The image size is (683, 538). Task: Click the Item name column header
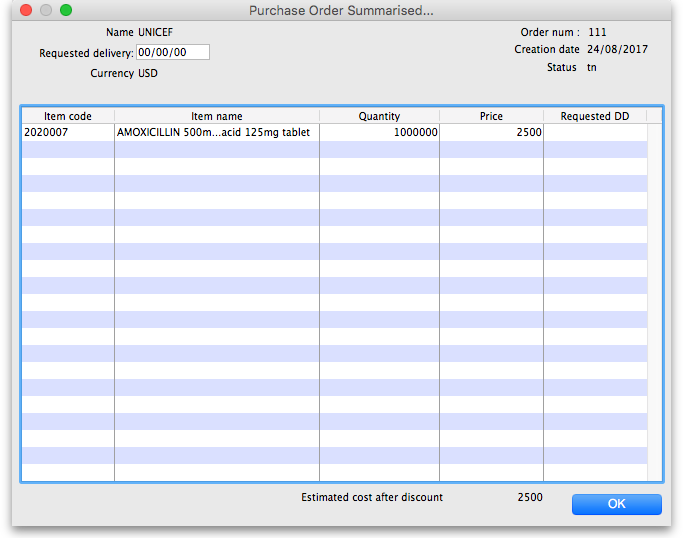tap(216, 116)
